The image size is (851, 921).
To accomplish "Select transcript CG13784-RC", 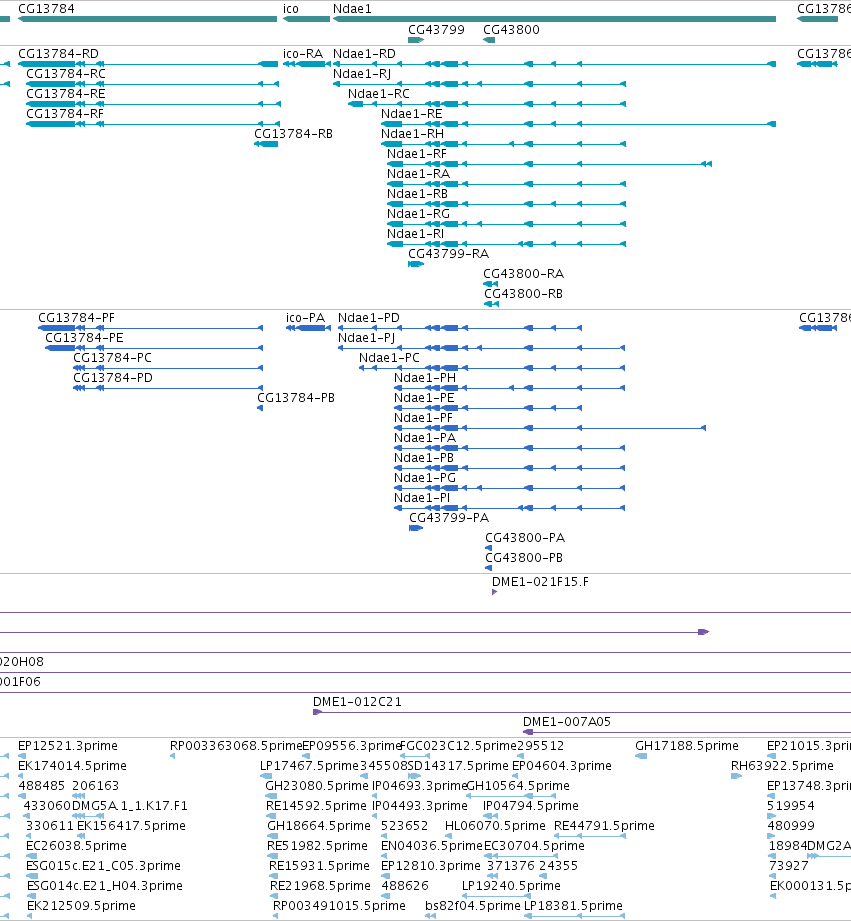I will 66,73.
